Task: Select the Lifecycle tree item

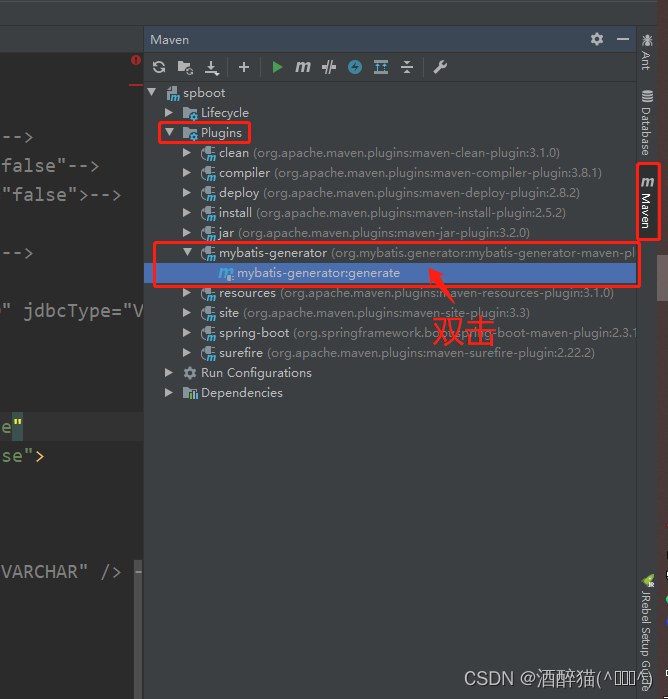Action: click(225, 113)
